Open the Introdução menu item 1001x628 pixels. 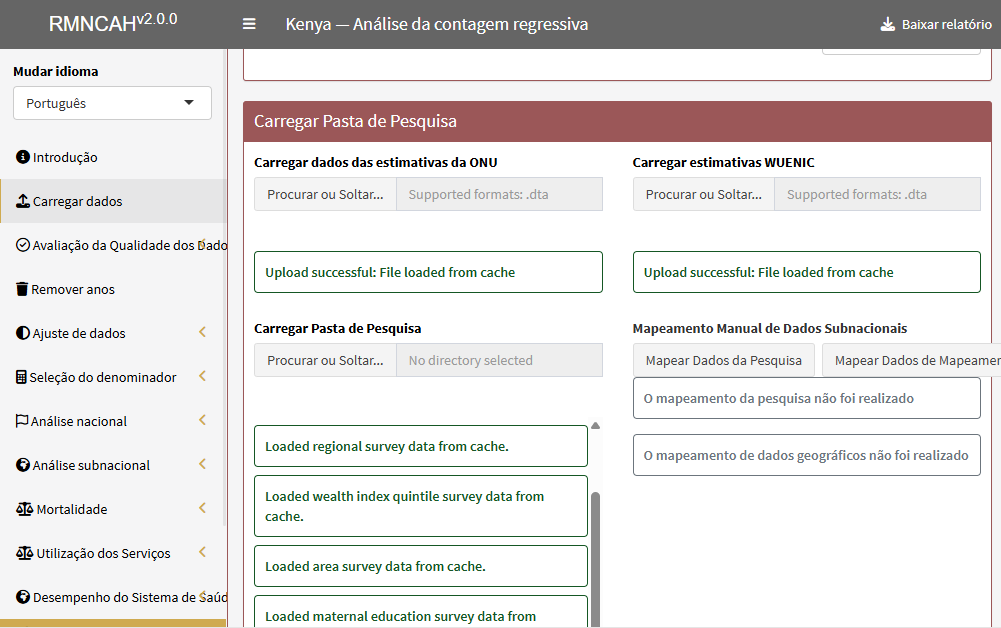tap(113, 157)
